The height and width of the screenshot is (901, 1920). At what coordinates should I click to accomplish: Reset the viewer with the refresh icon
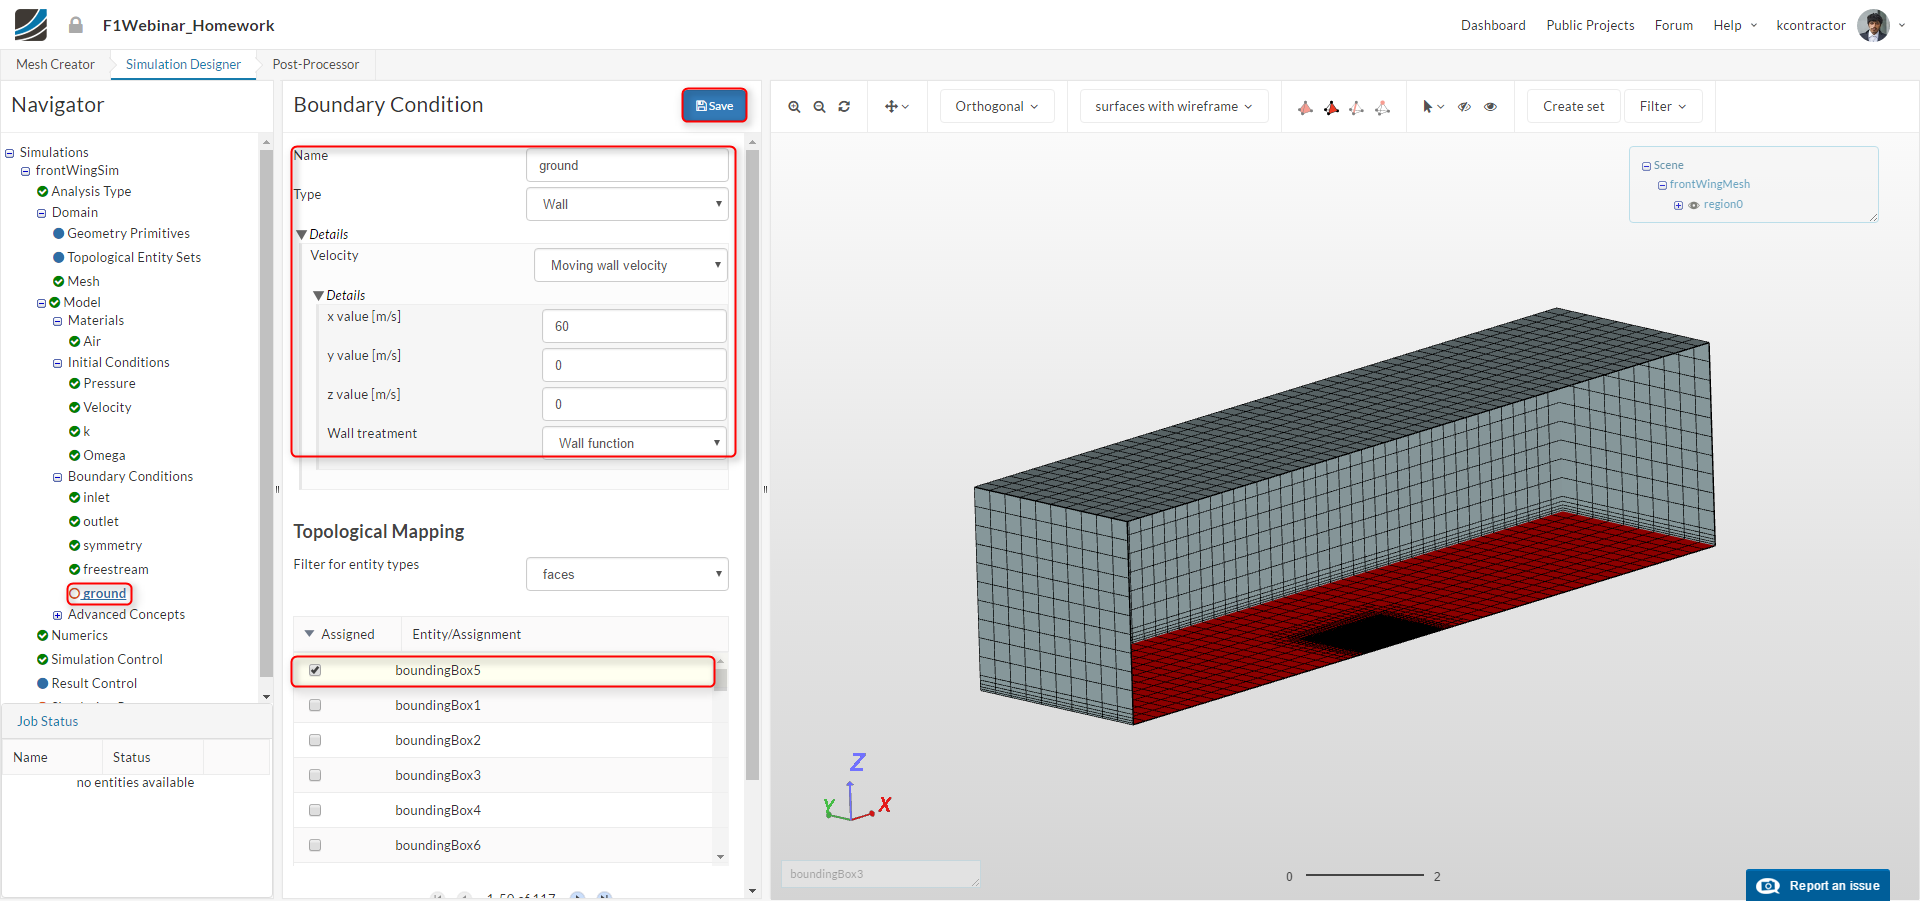click(x=844, y=107)
